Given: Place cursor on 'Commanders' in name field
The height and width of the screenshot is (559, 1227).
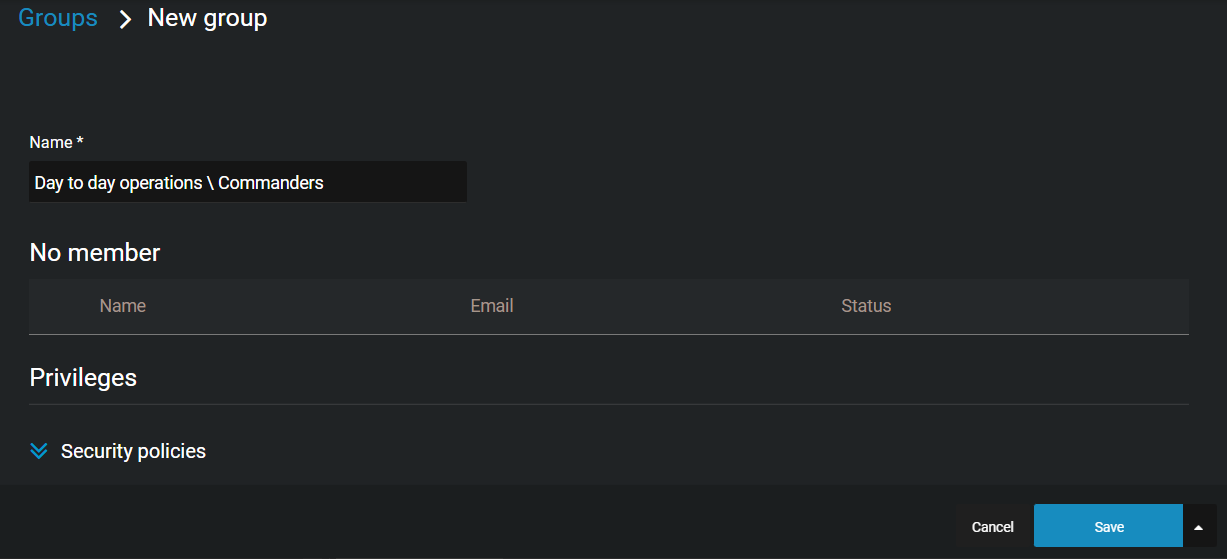Looking at the screenshot, I should pyautogui.click(x=271, y=183).
